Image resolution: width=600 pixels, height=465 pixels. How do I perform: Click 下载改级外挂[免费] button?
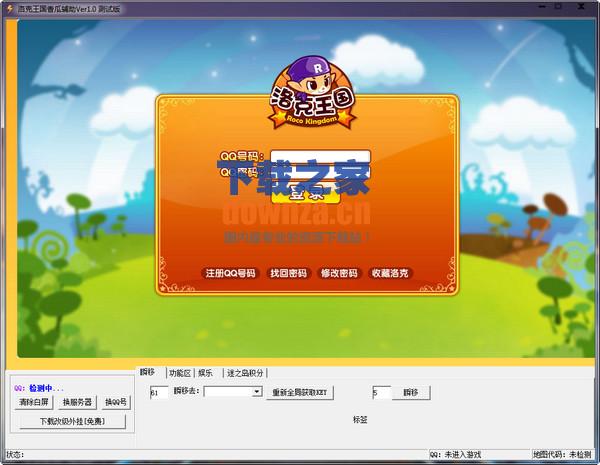[x=72, y=421]
